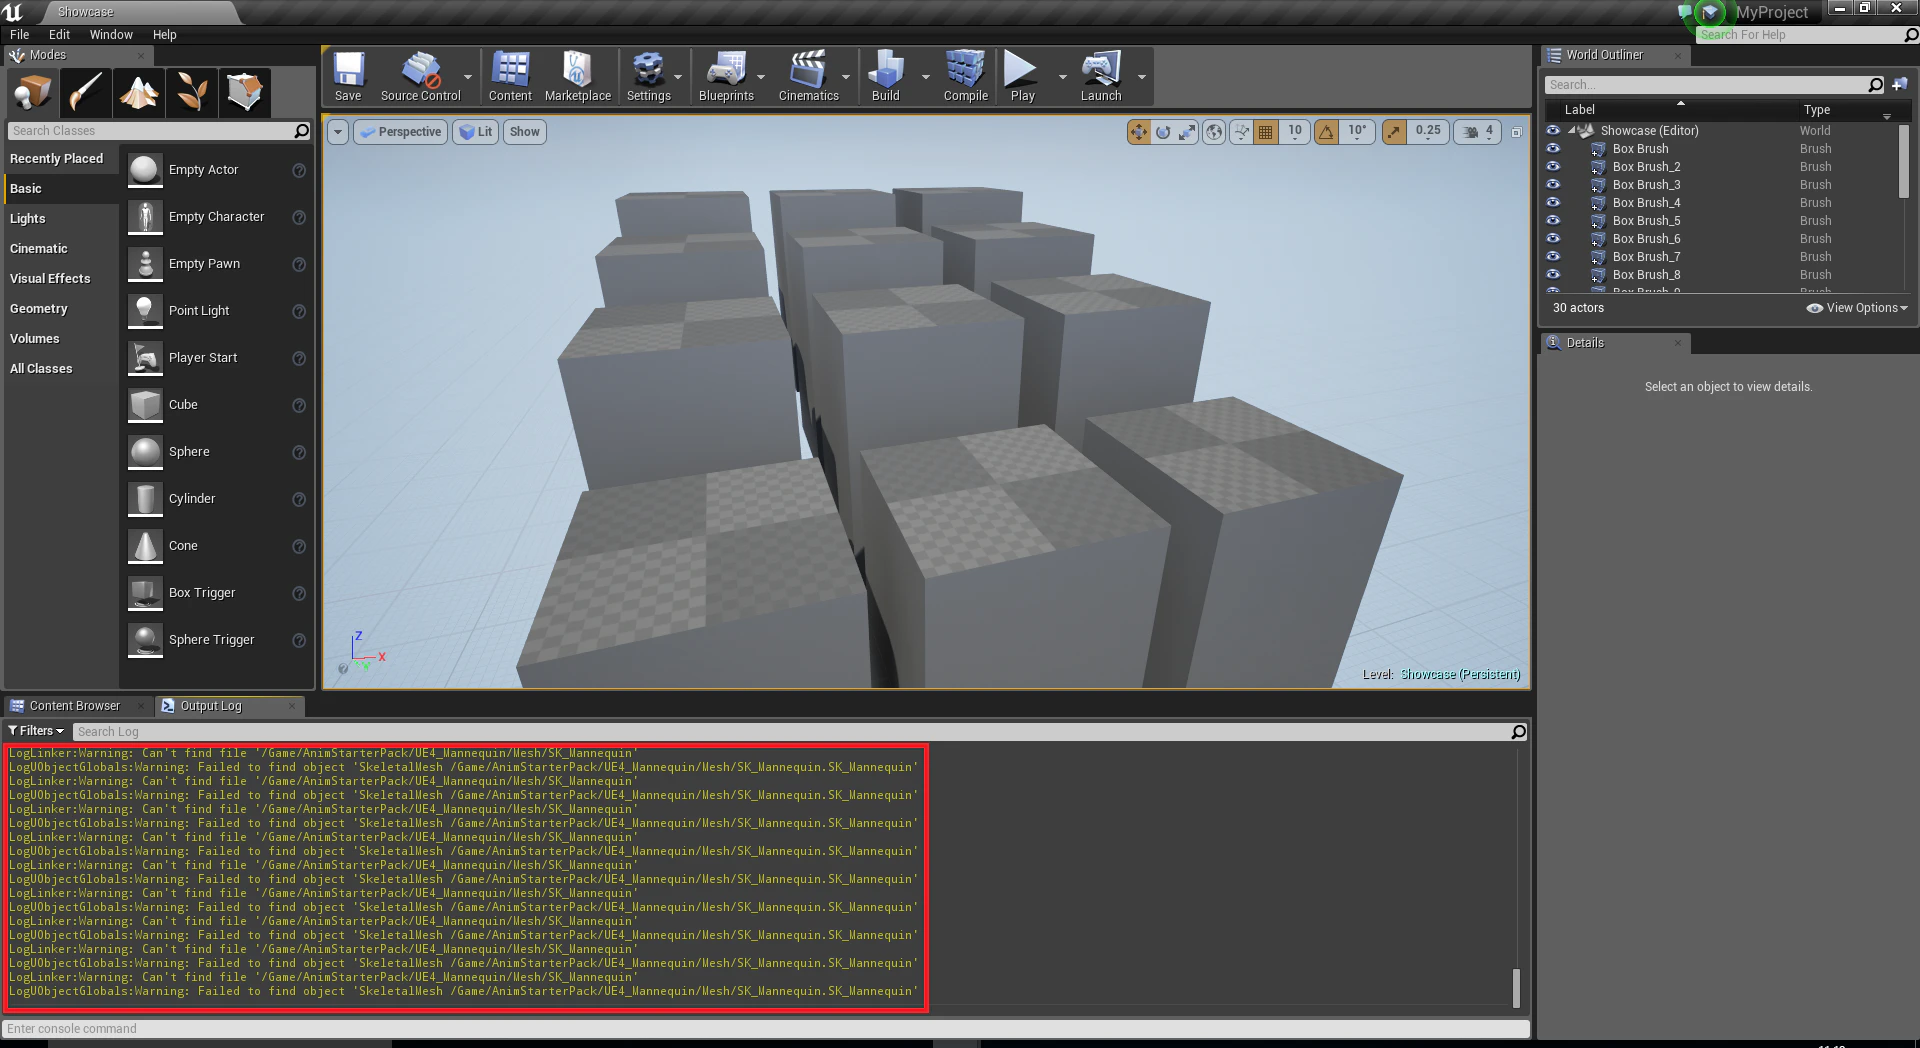Click the Save toolbar icon
This screenshot has width=1920, height=1048.
coord(348,76)
